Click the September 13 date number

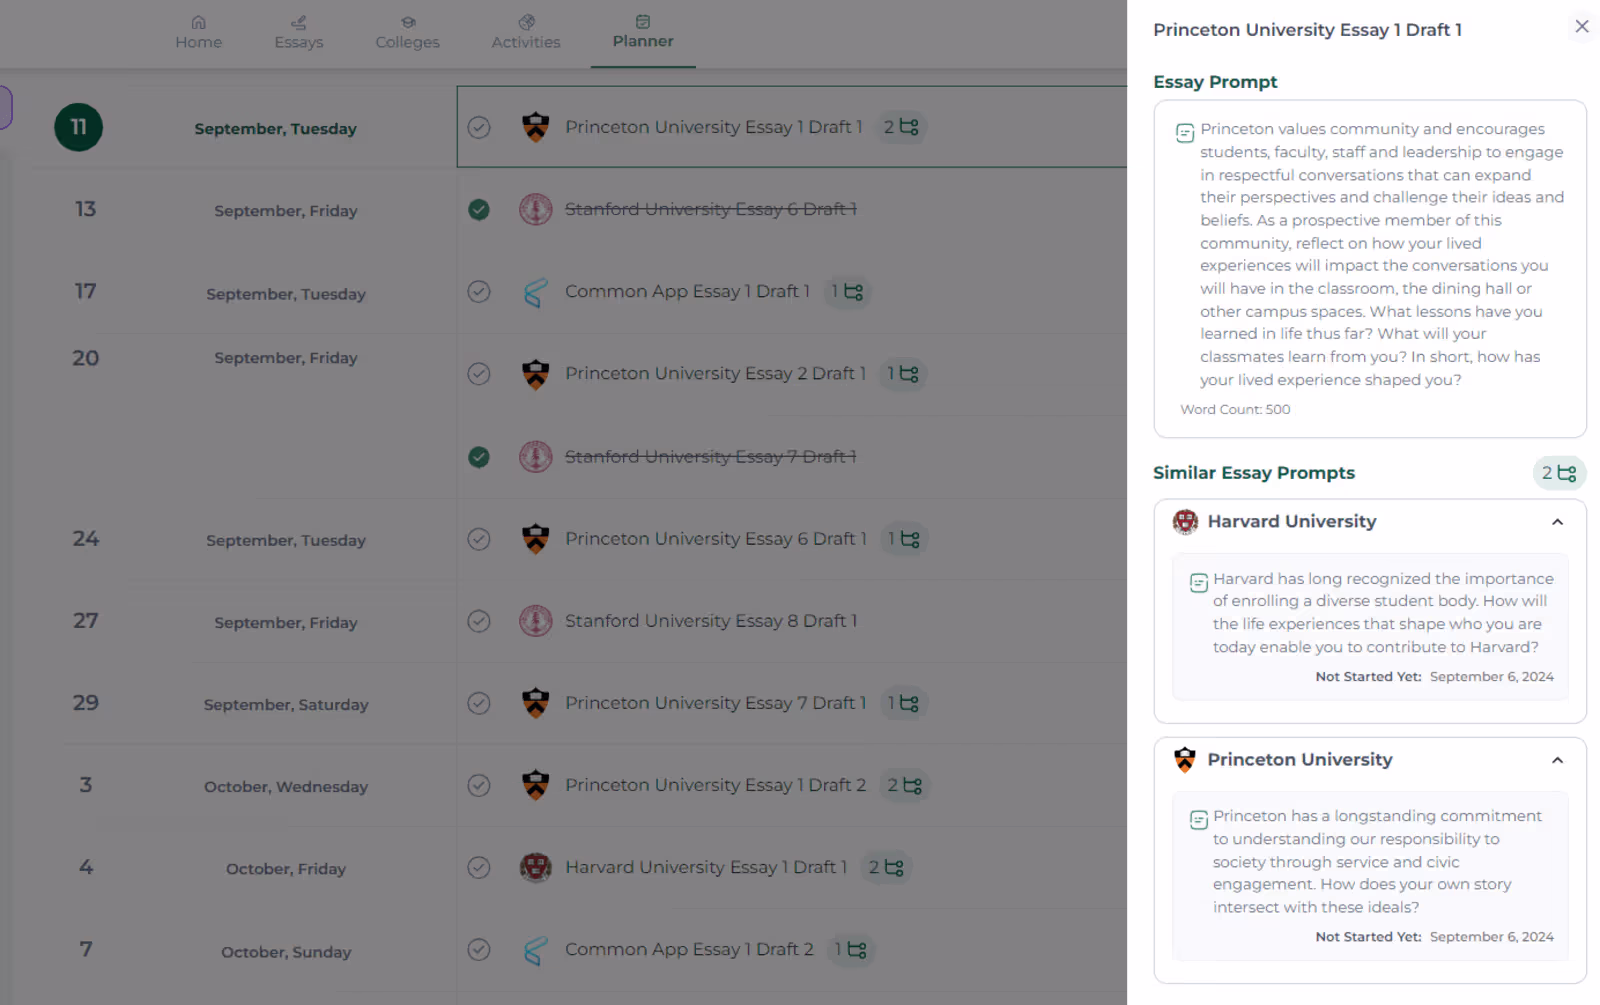pyautogui.click(x=86, y=209)
